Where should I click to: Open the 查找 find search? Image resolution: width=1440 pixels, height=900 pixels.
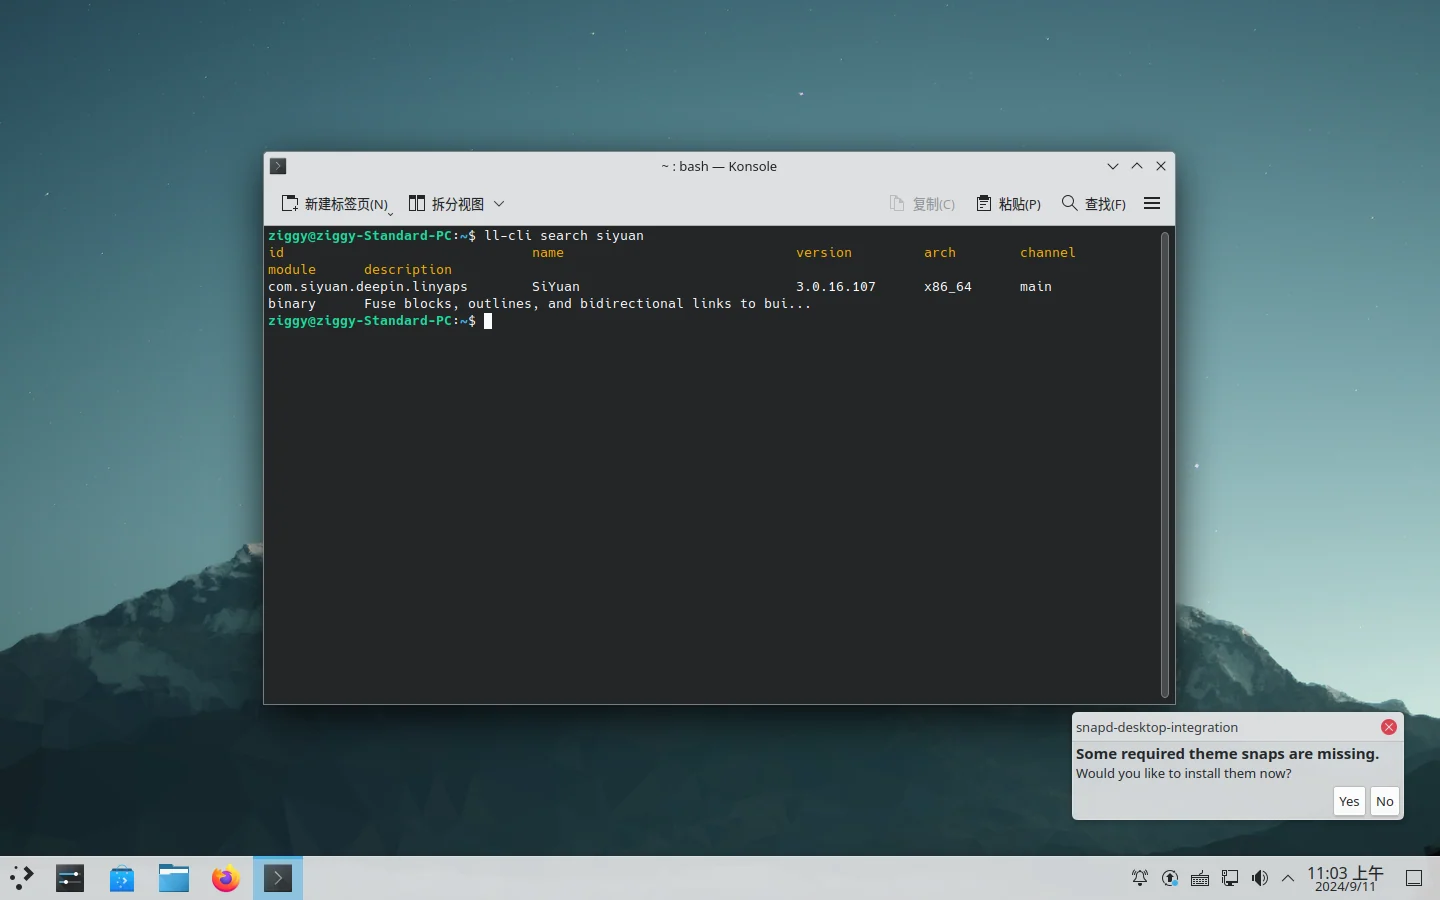pyautogui.click(x=1094, y=204)
